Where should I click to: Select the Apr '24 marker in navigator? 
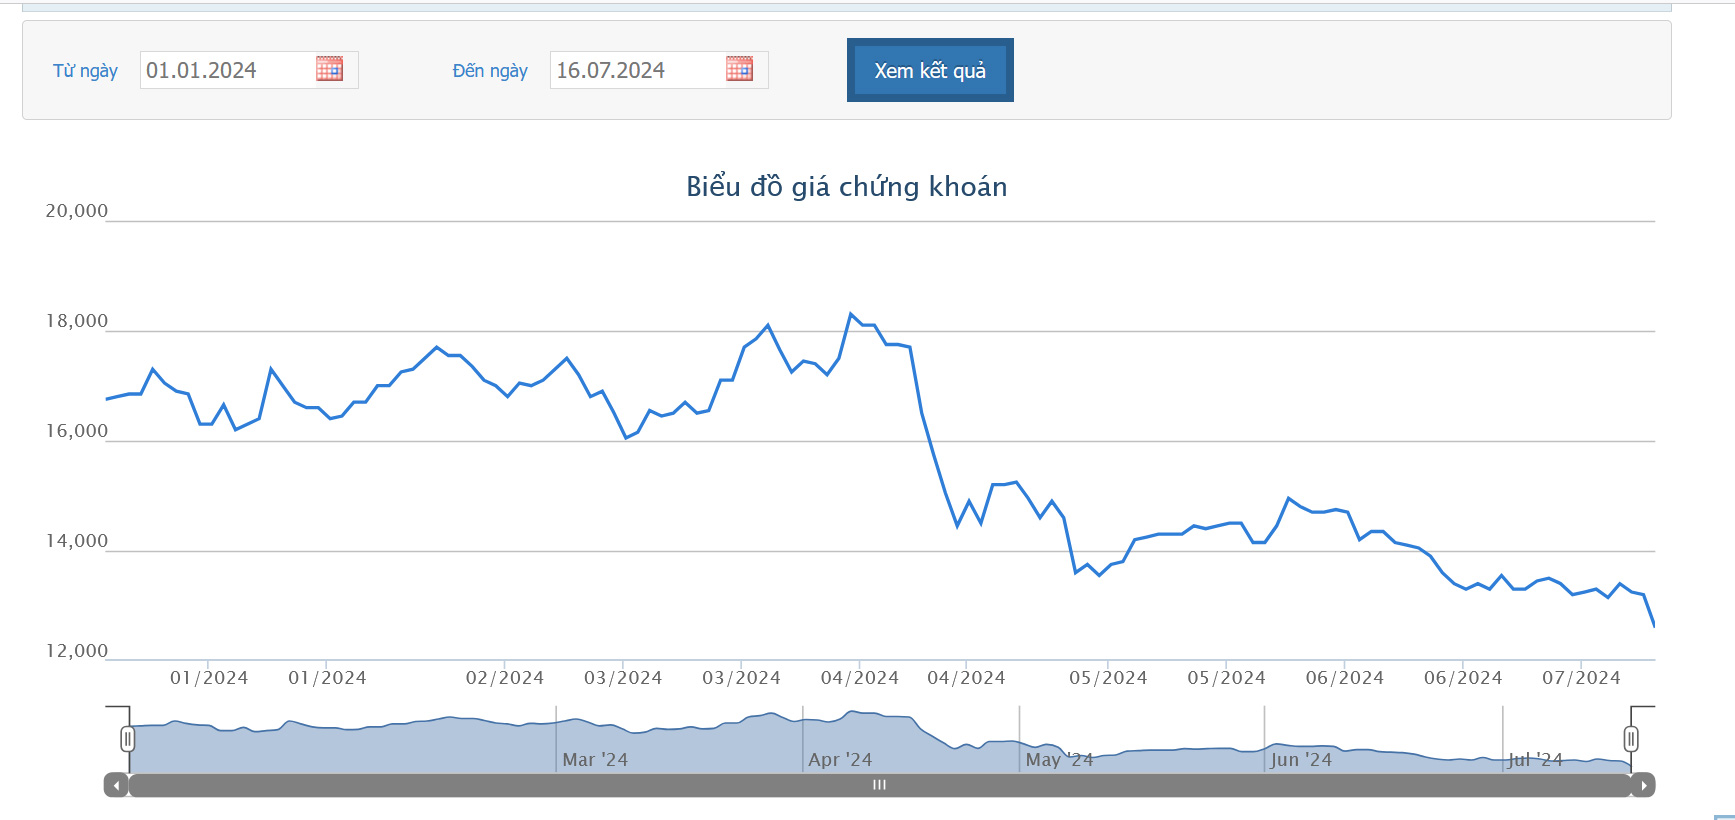pyautogui.click(x=840, y=760)
